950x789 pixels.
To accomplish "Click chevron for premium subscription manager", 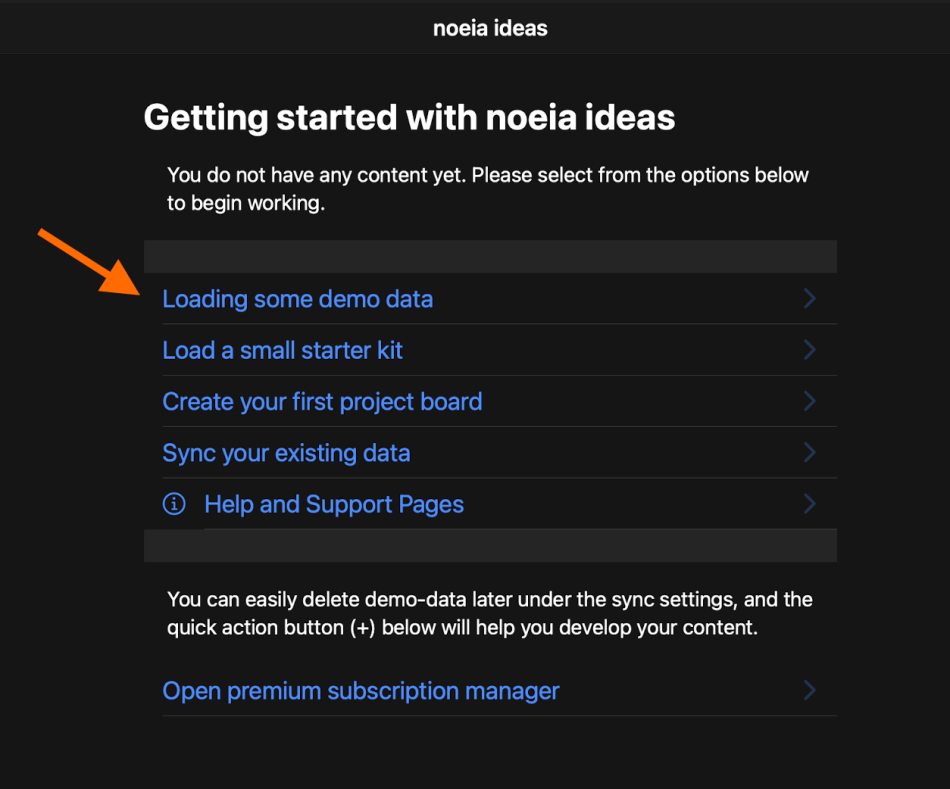I will coord(810,691).
